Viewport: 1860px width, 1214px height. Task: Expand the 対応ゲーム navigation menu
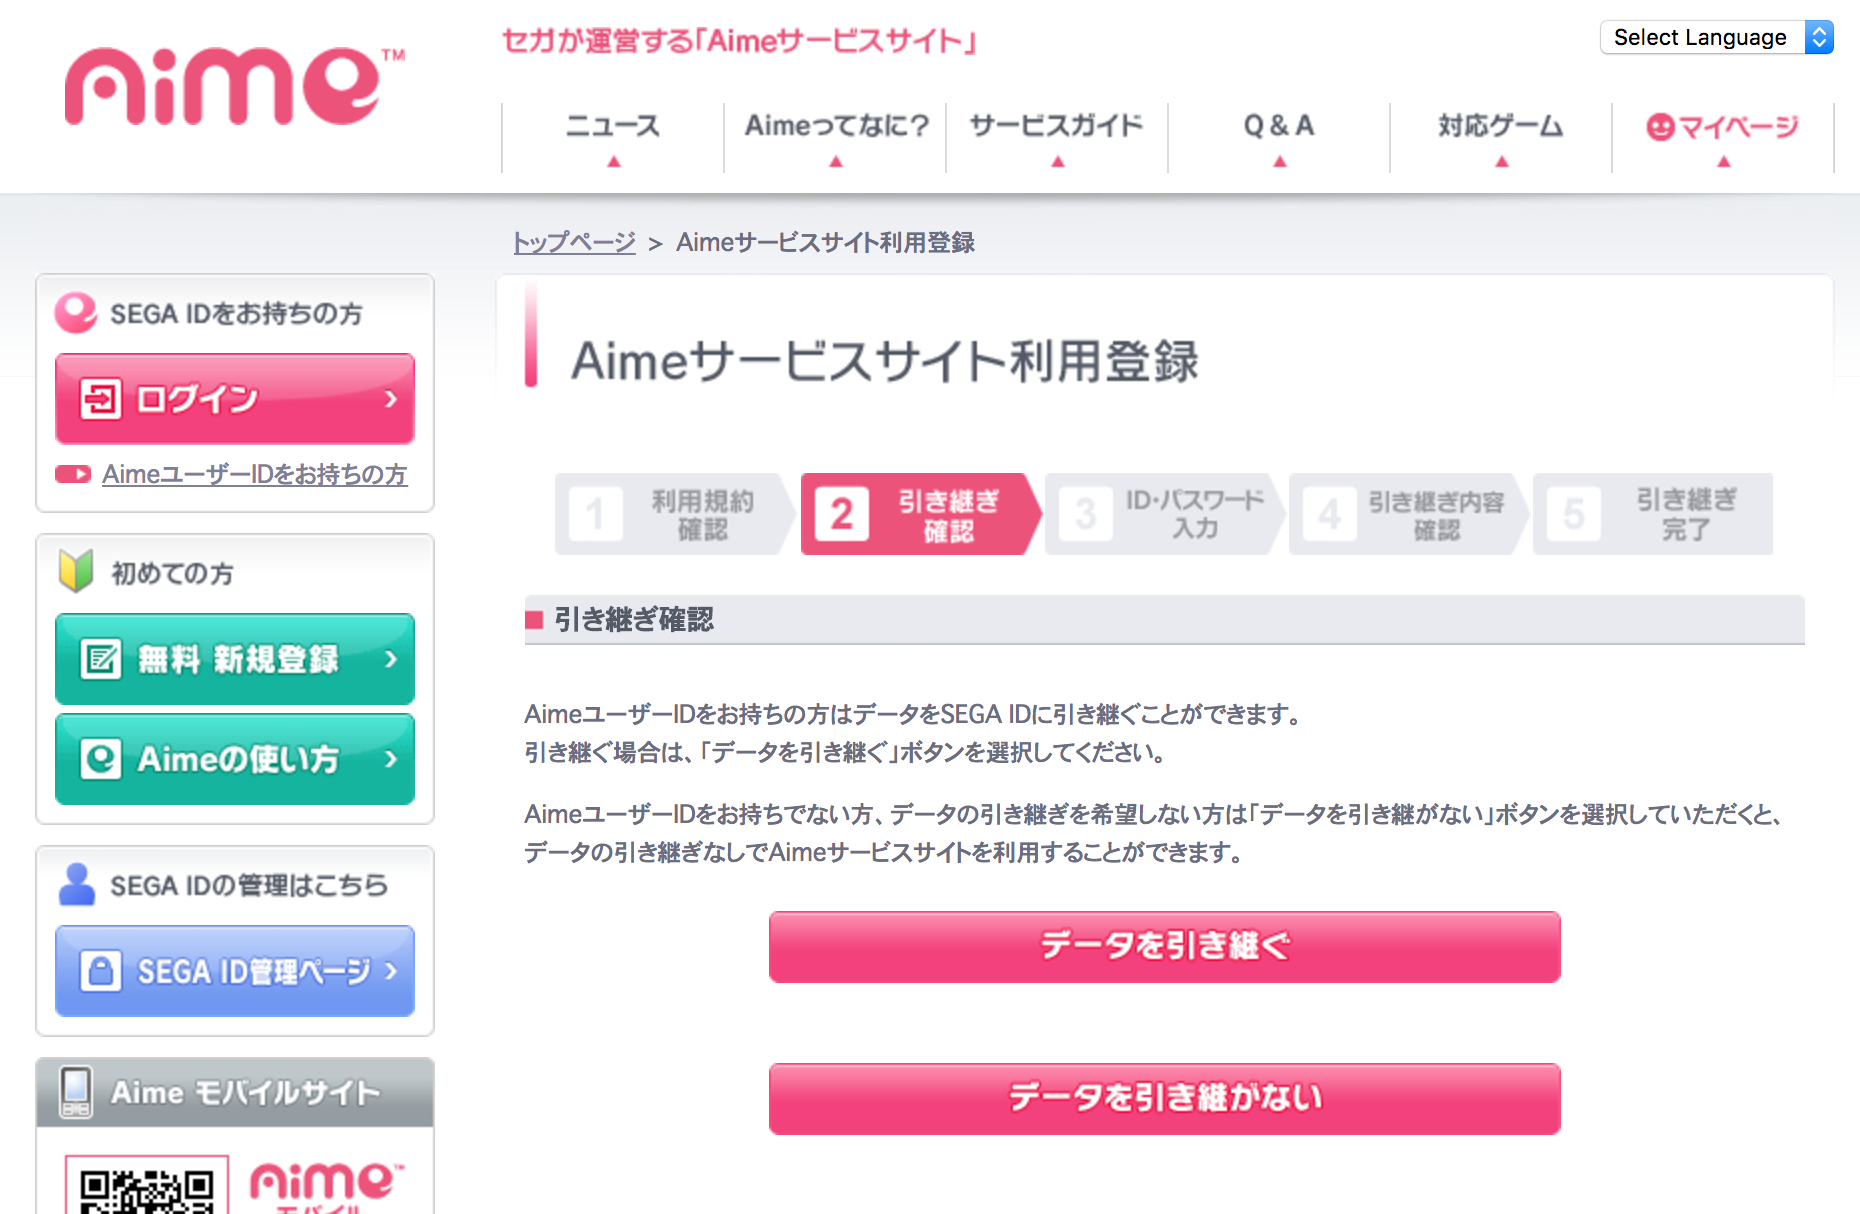[1501, 136]
